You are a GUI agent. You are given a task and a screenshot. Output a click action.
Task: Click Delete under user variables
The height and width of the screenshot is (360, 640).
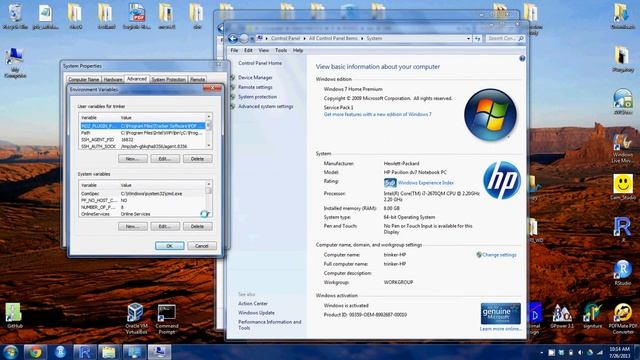[197, 159]
